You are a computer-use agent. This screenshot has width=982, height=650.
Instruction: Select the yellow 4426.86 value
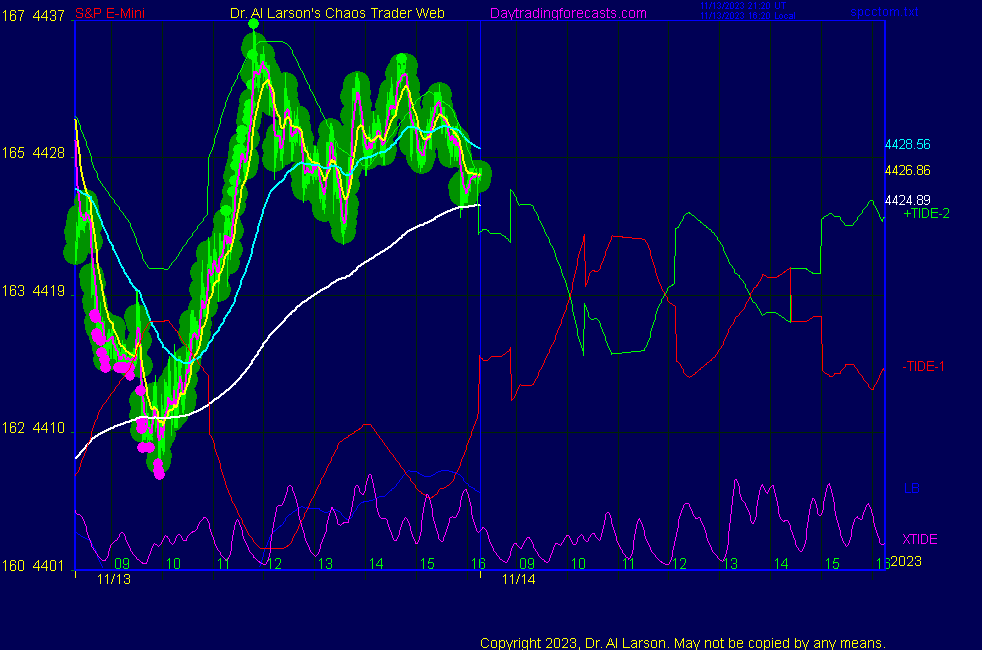(x=907, y=170)
